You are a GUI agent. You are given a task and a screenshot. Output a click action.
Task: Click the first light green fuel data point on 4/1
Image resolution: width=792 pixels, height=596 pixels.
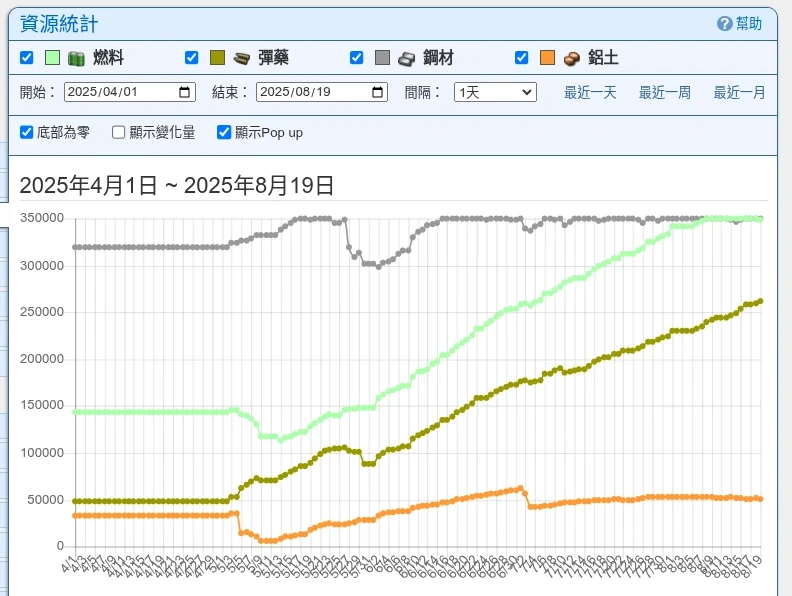tap(75, 412)
